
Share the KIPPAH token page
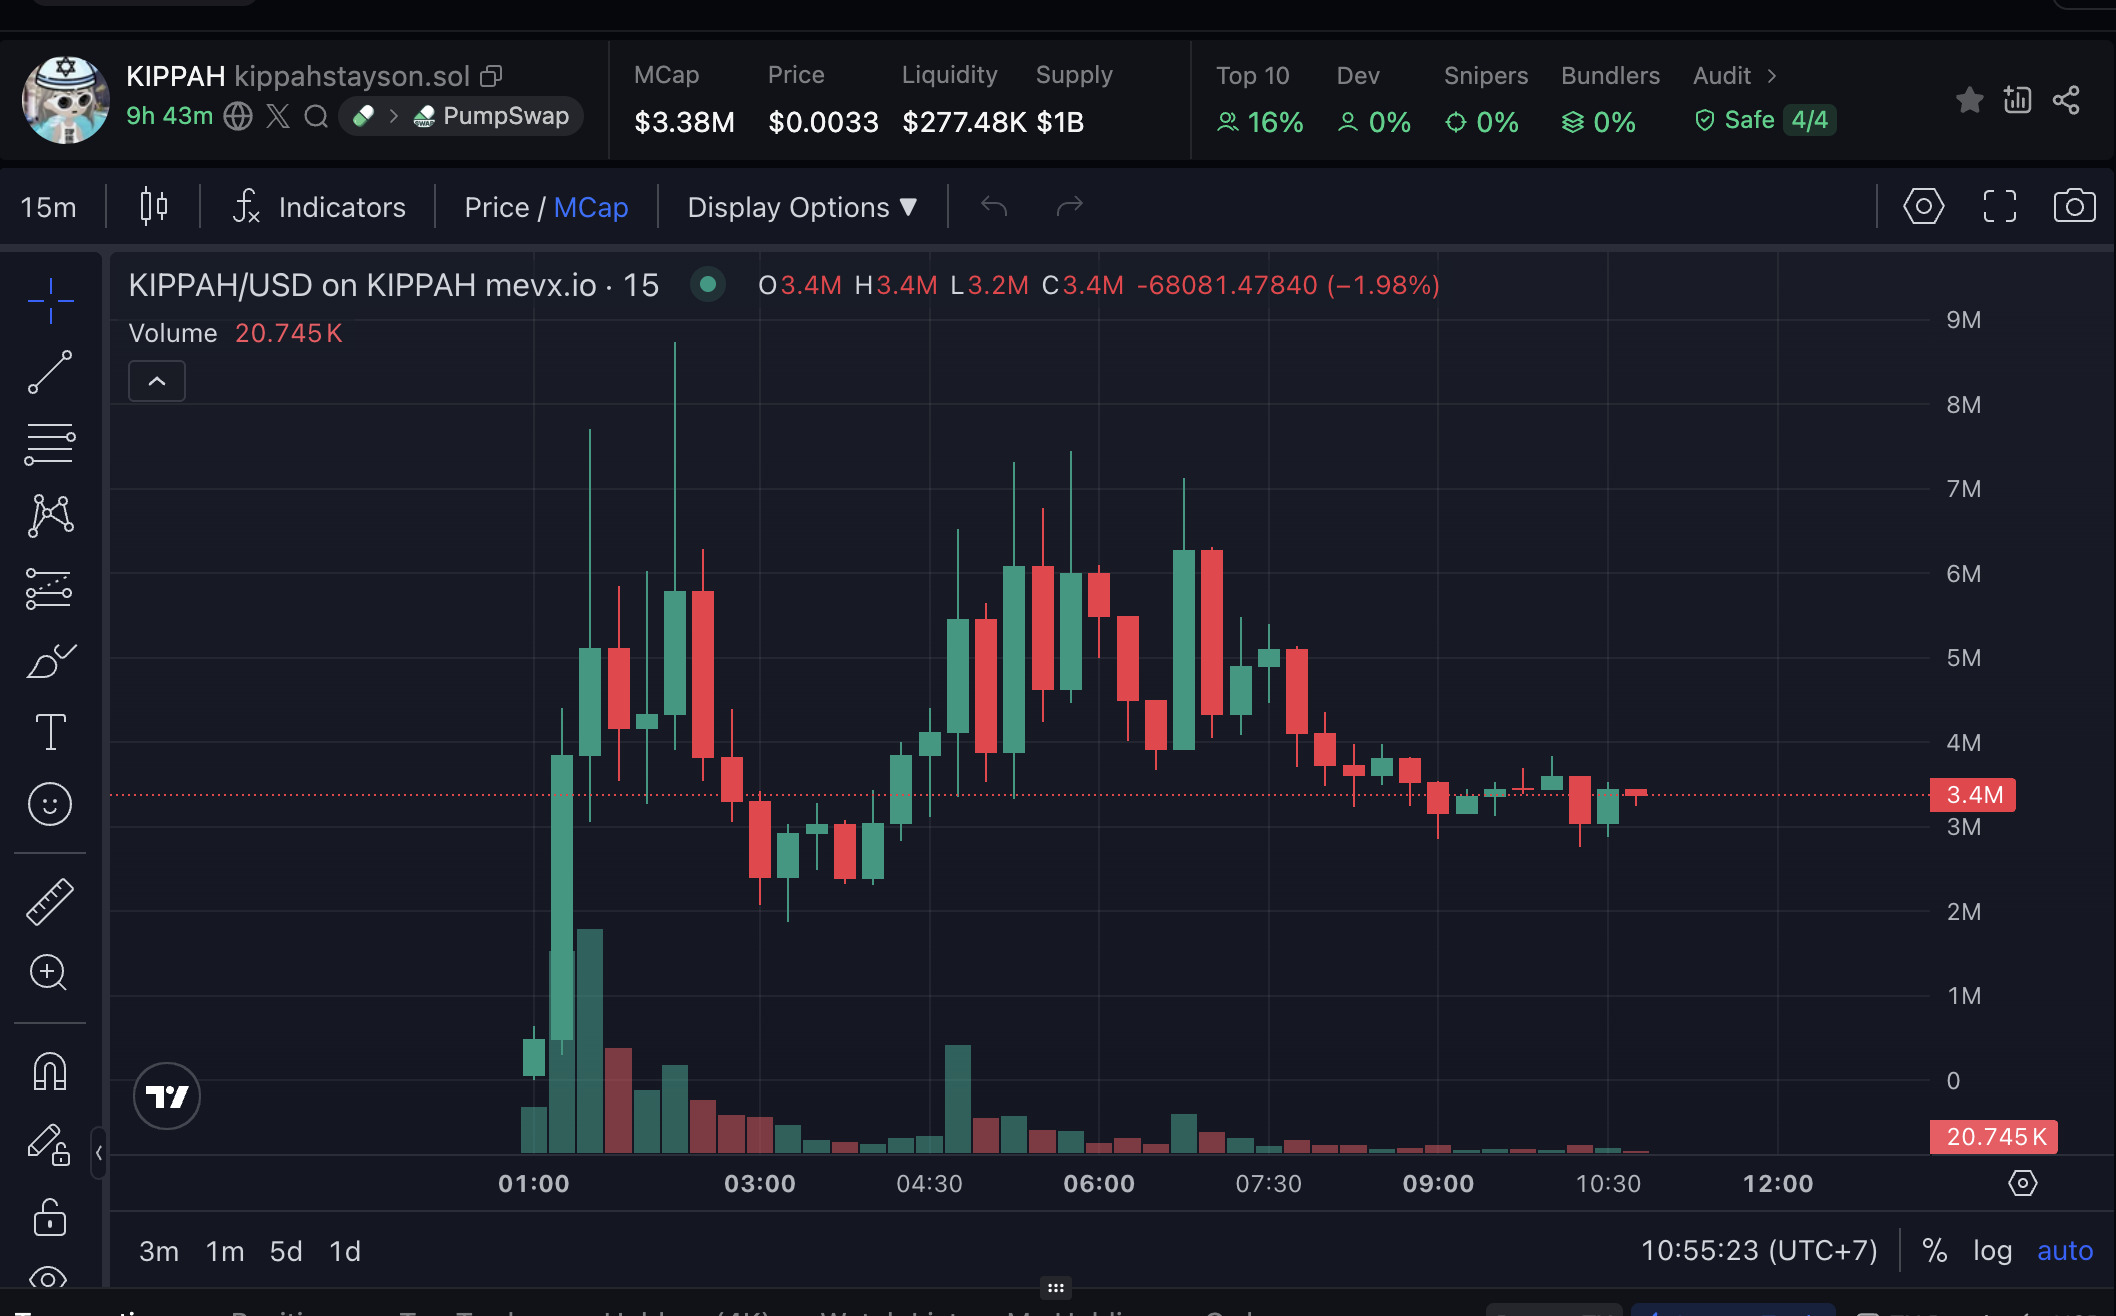click(x=2066, y=99)
